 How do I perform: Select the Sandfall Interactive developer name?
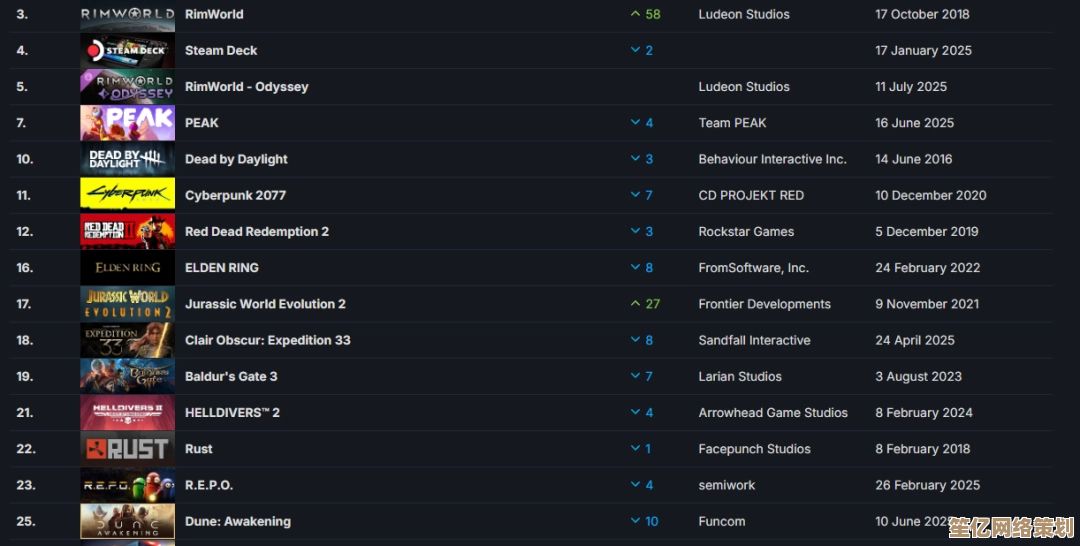[754, 340]
